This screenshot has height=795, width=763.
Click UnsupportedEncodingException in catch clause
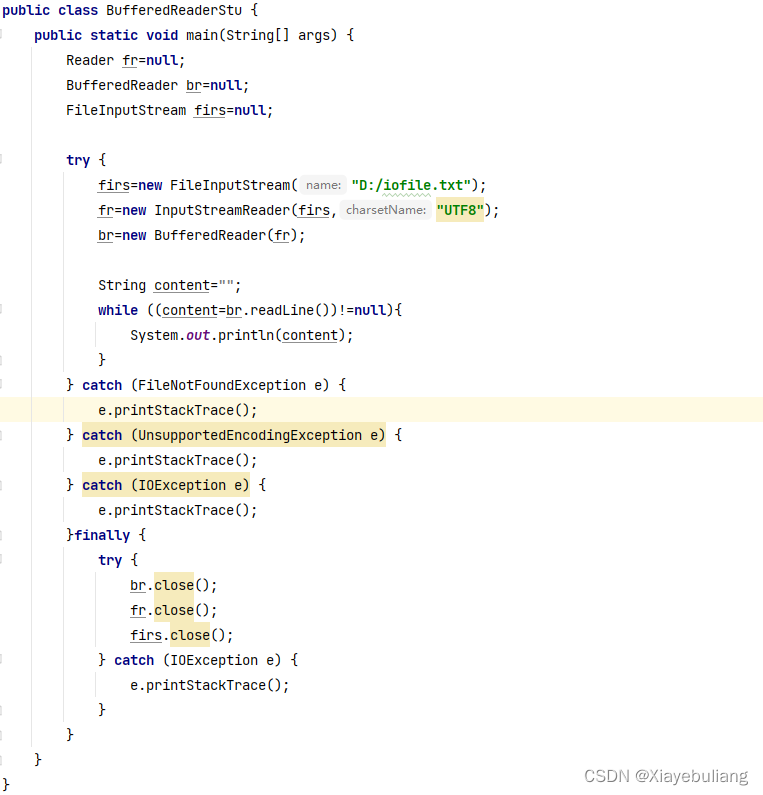click(249, 435)
